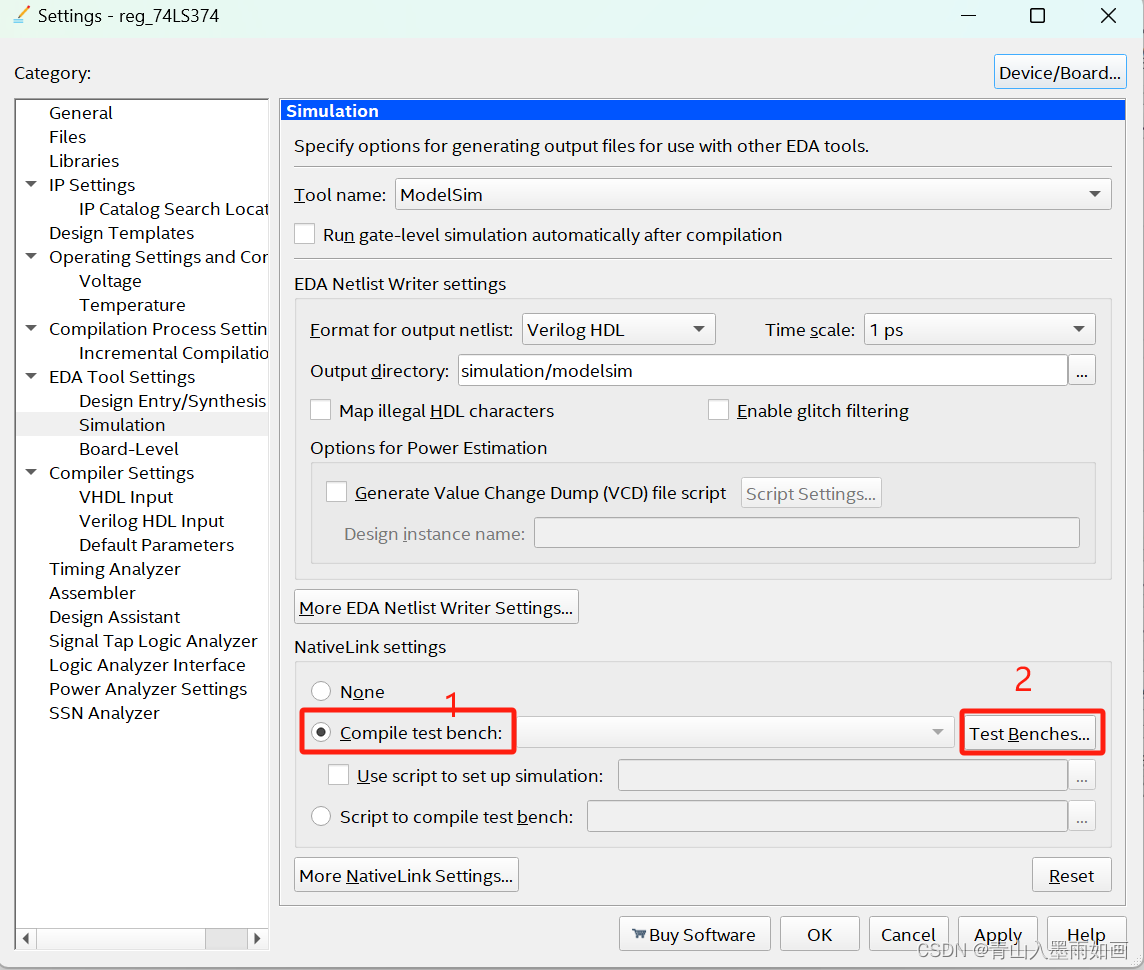The image size is (1144, 970).
Task: Select SSN Analyzer category
Action: point(104,713)
